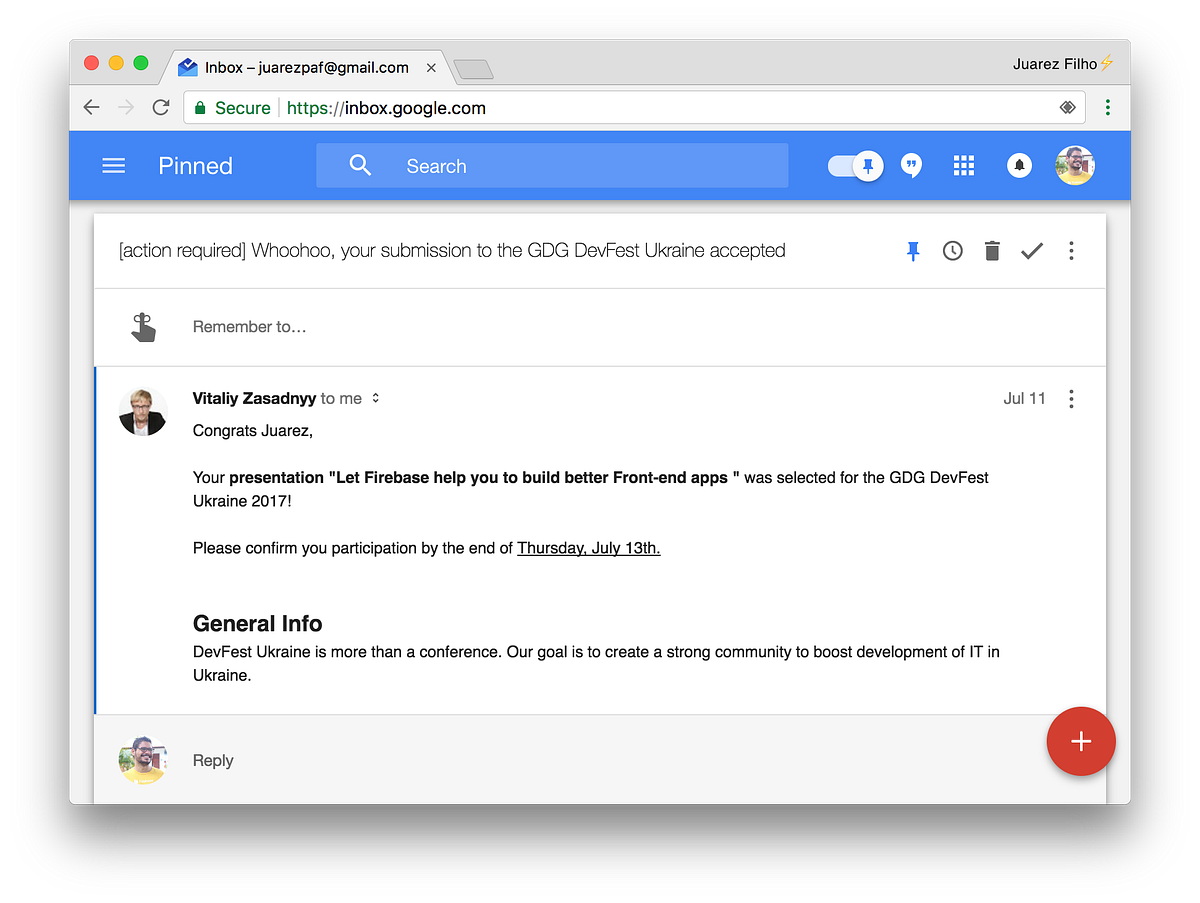Mark email done with checkmark
Image resolution: width=1200 pixels, height=903 pixels.
tap(1032, 251)
